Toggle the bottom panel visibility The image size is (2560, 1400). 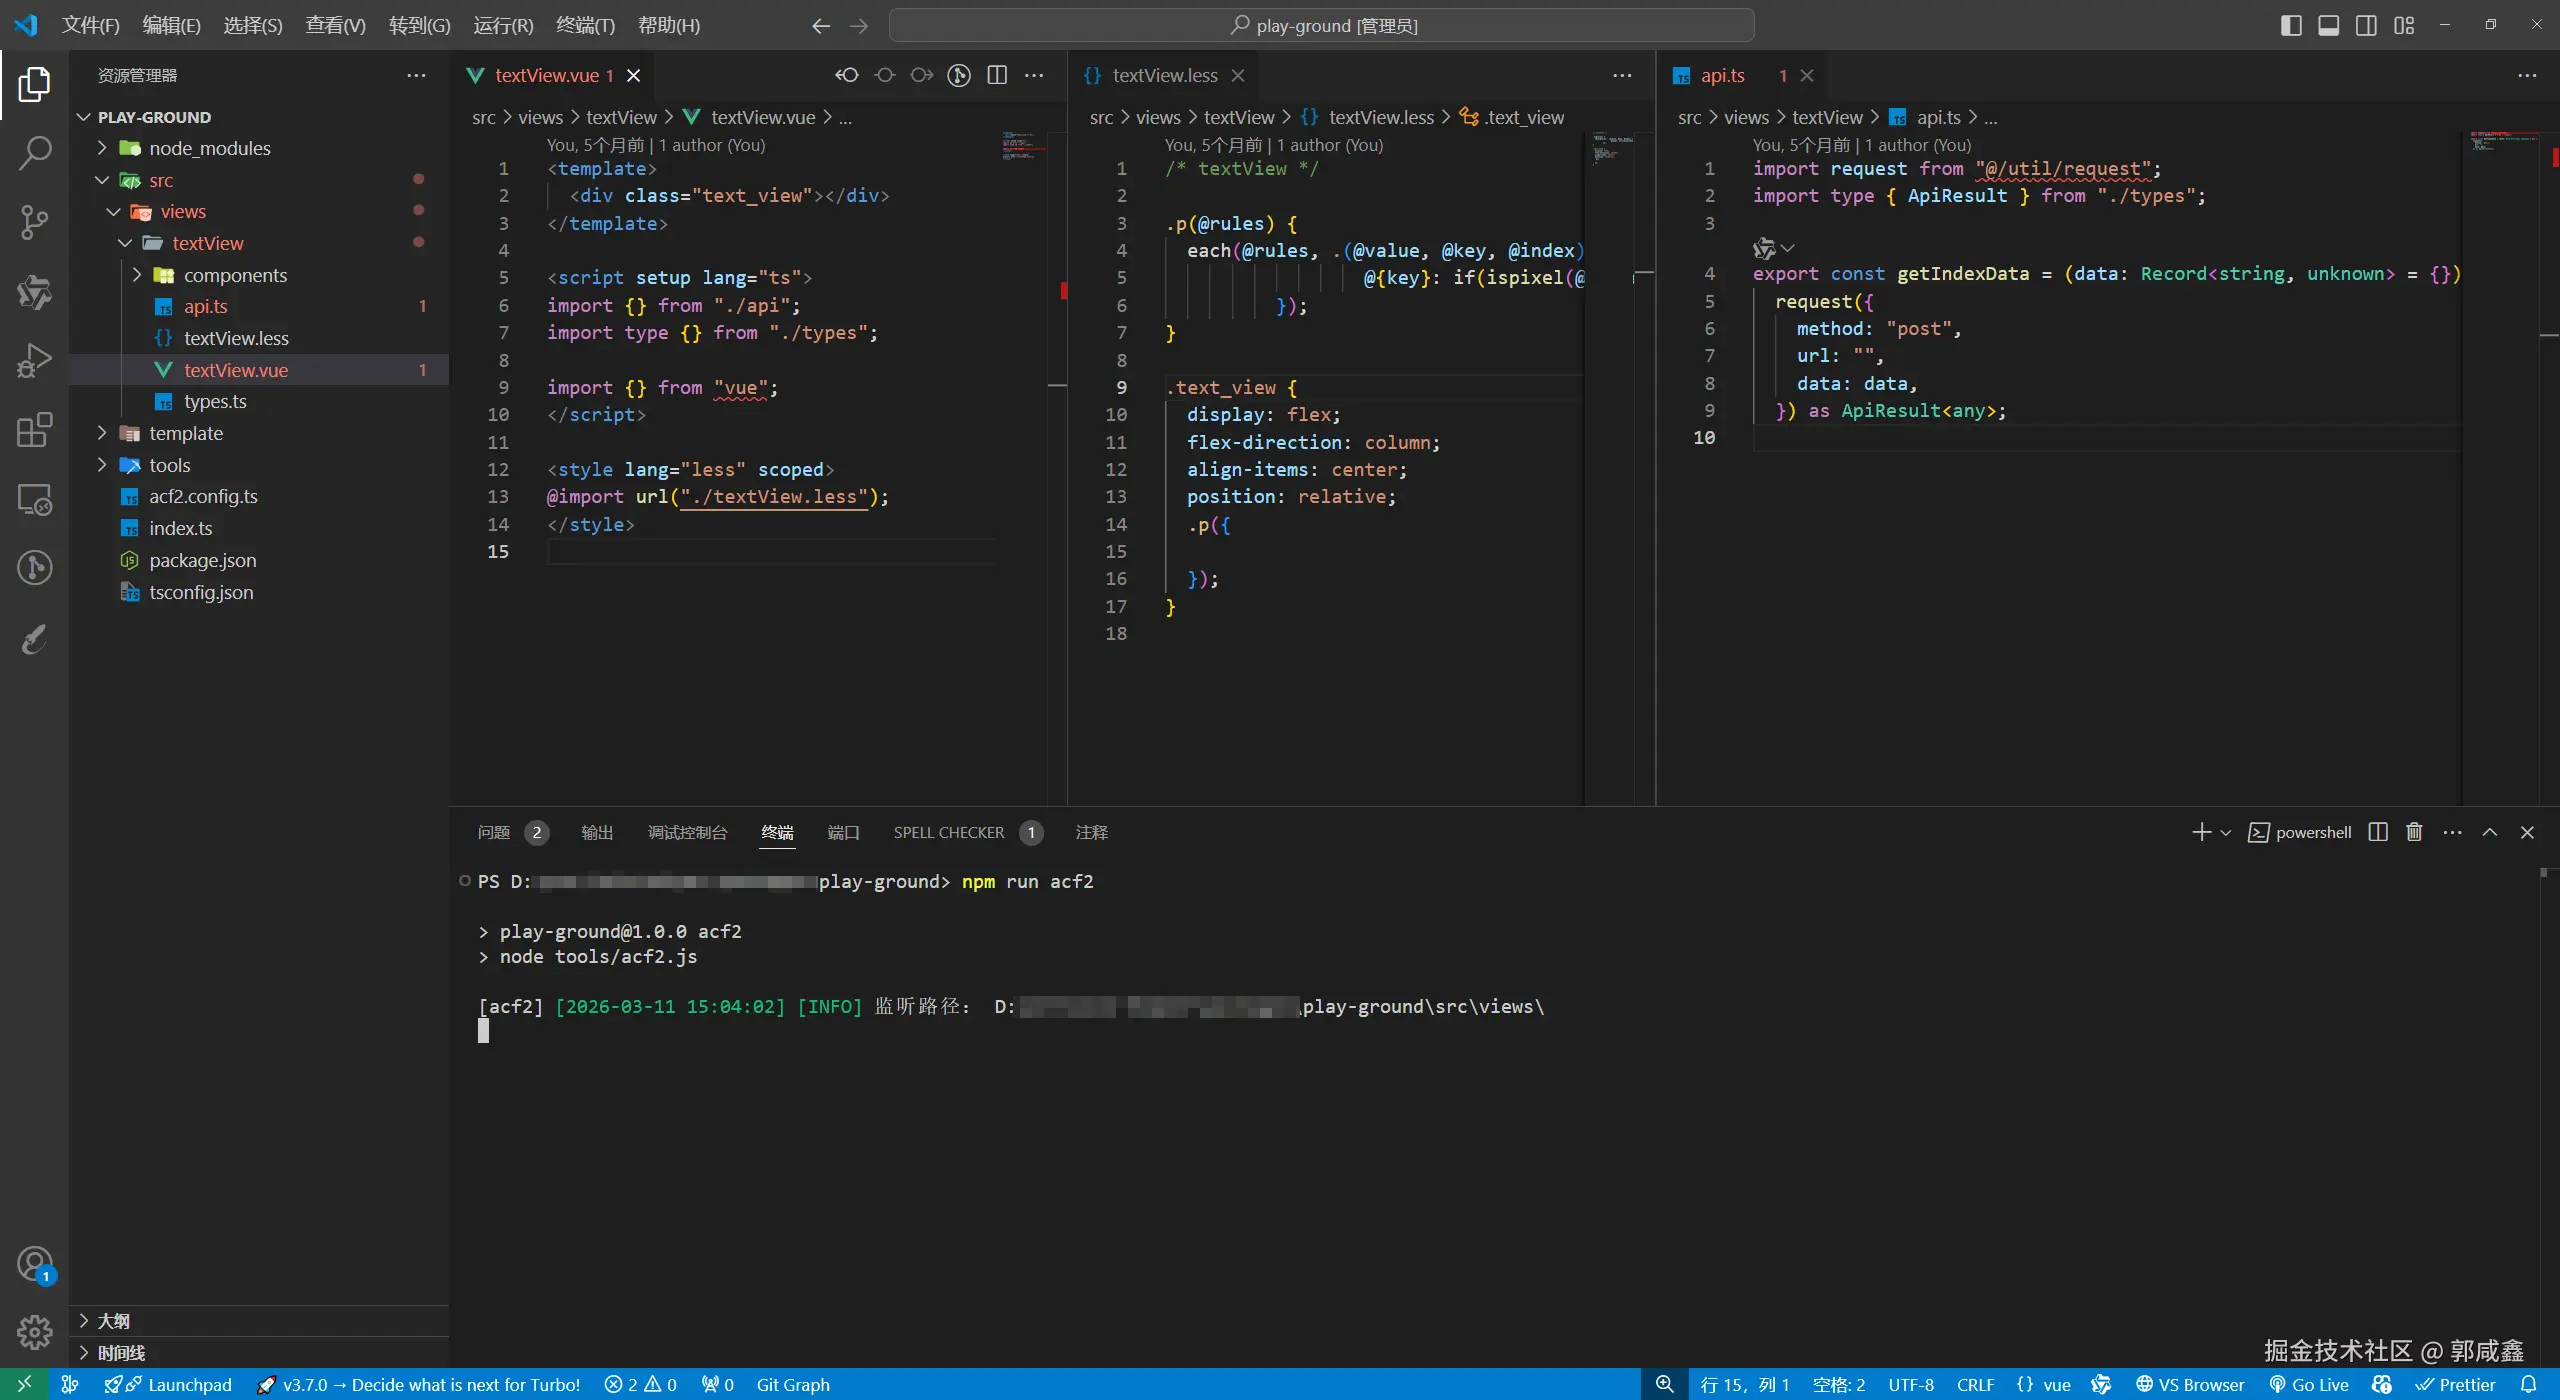coord(2329,25)
